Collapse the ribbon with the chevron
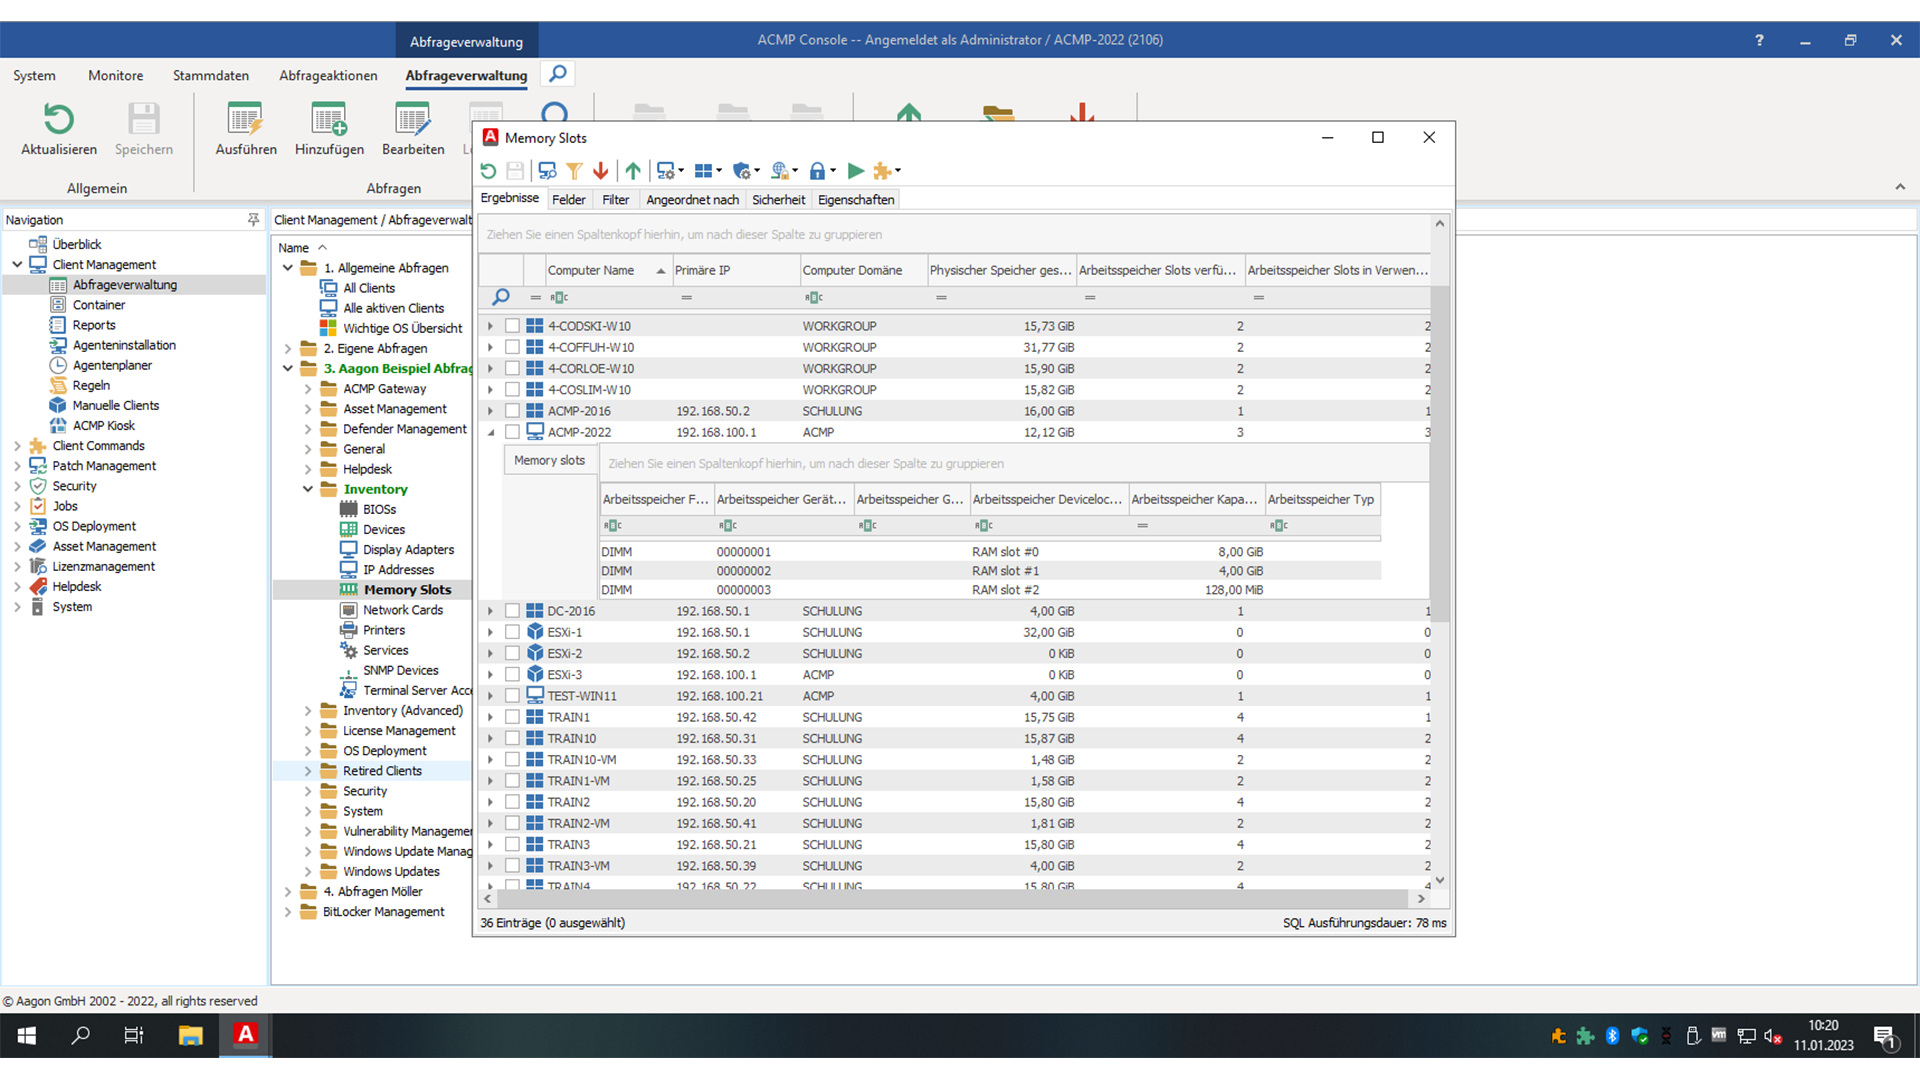 point(1900,187)
